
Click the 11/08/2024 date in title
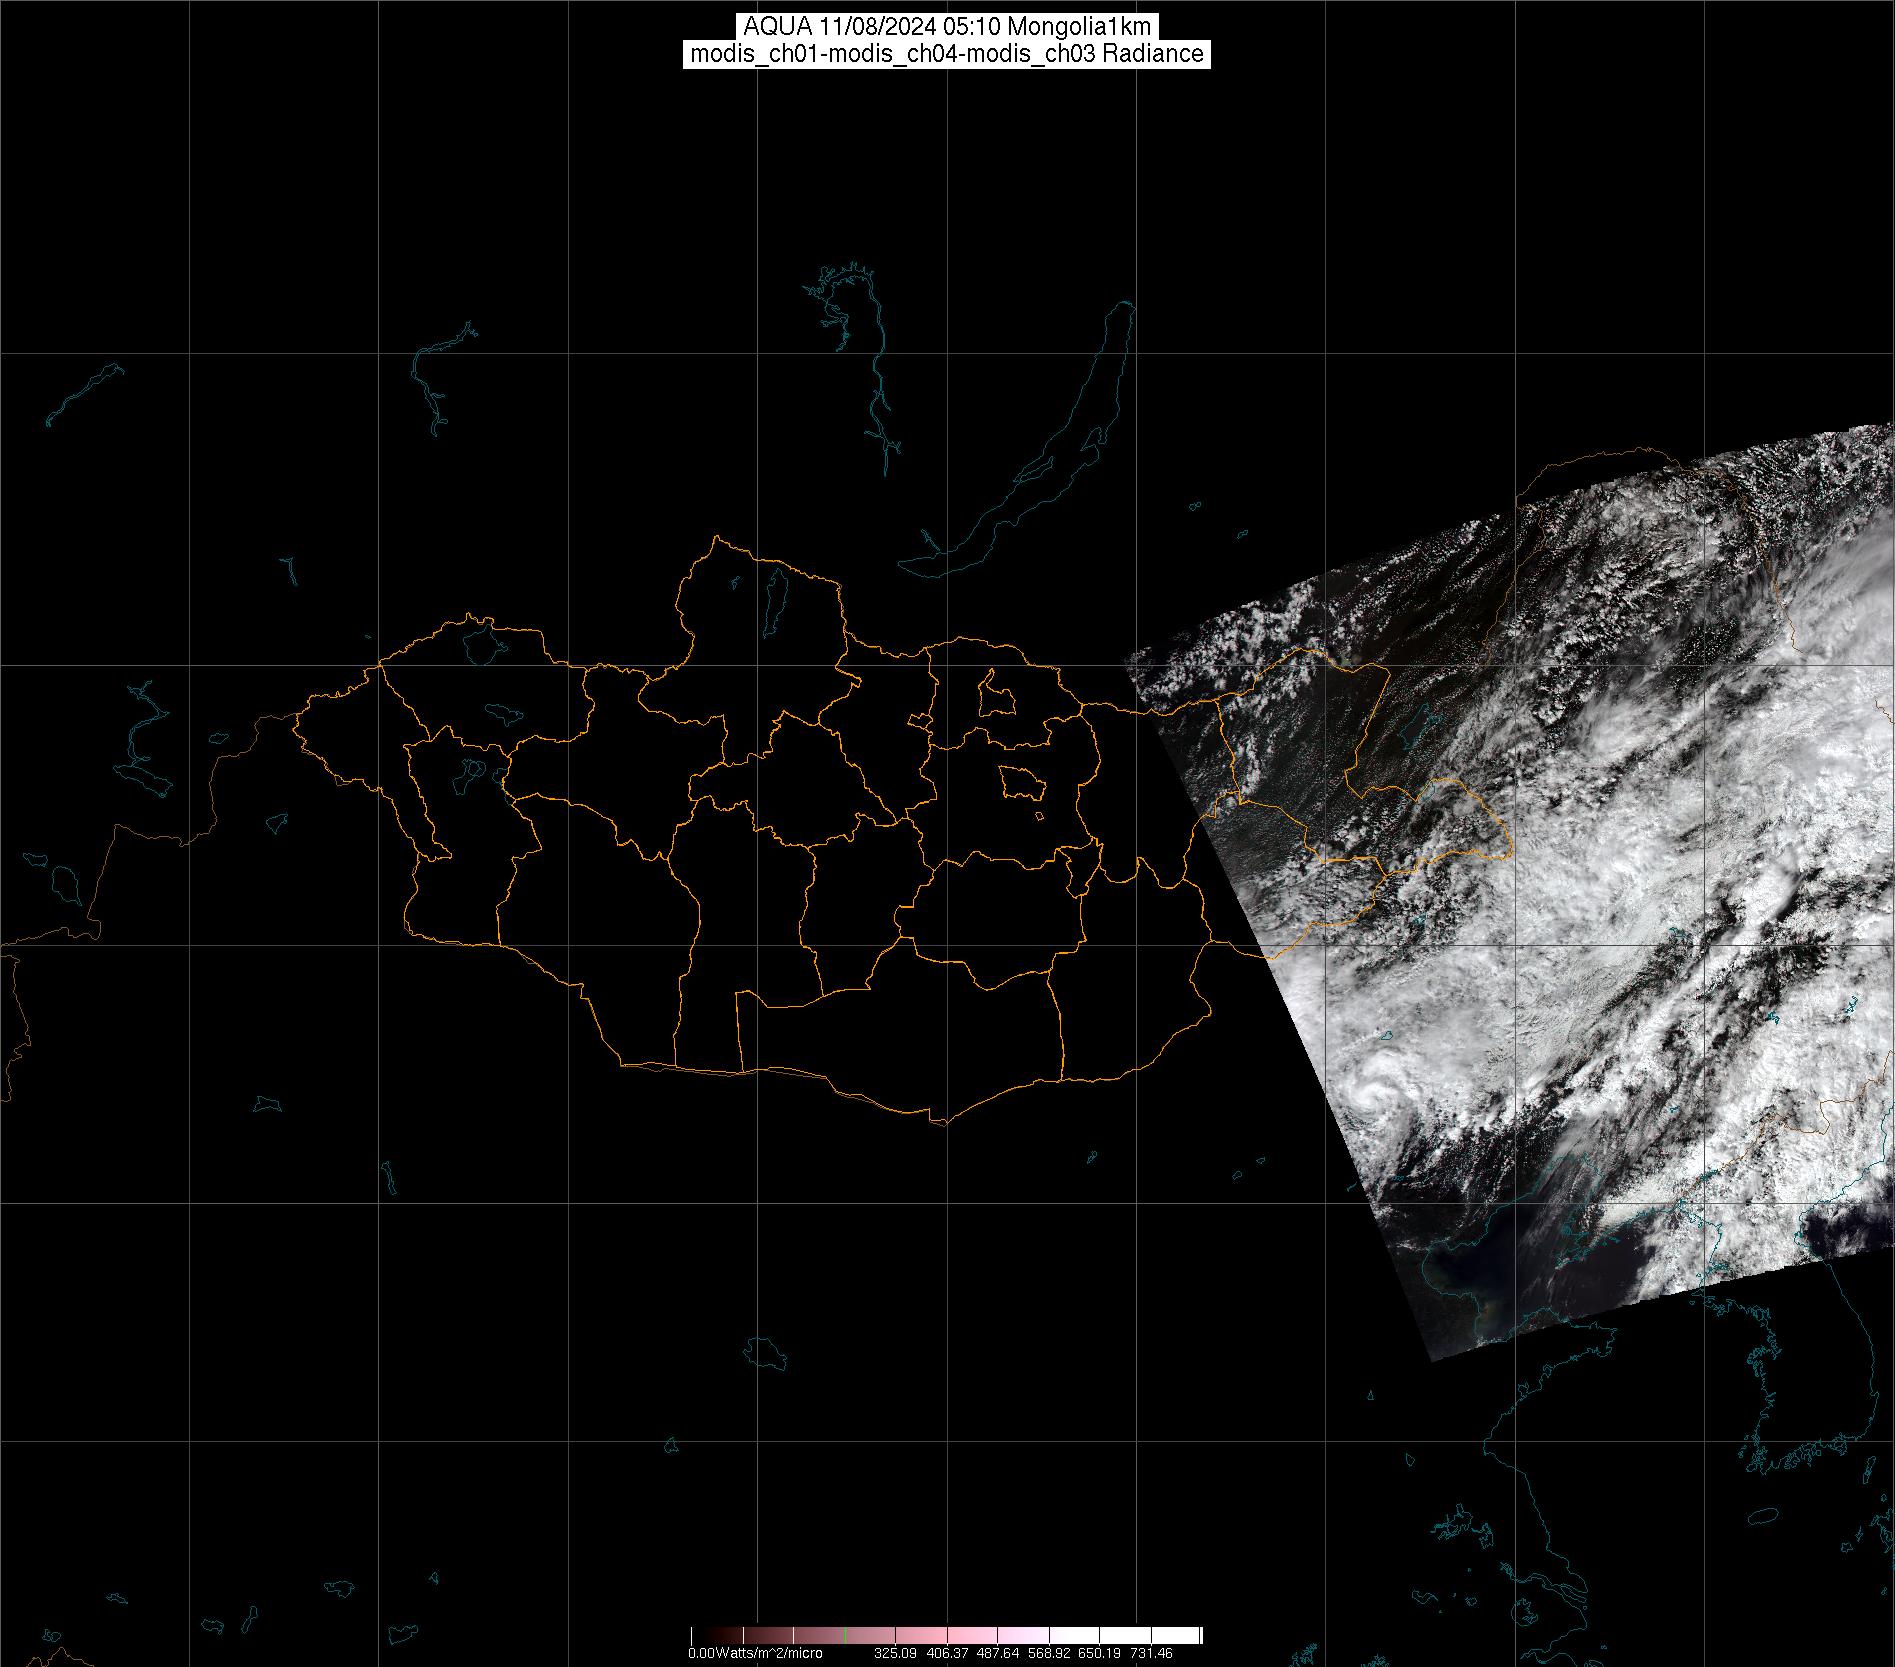click(x=877, y=27)
